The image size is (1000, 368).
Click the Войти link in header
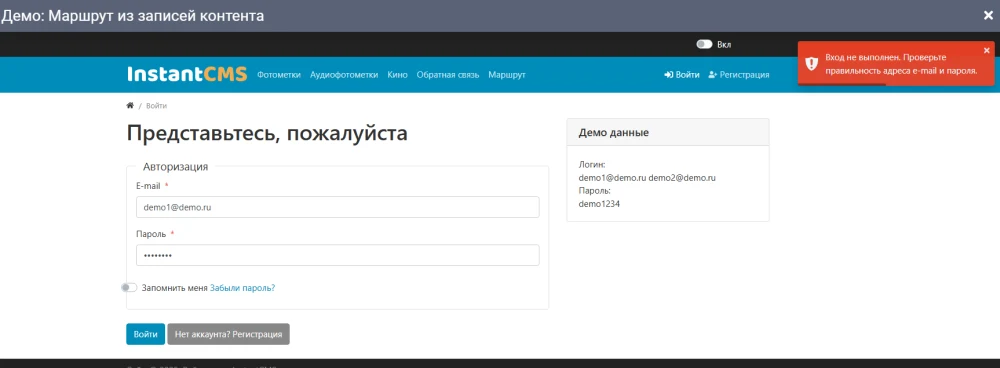682,75
